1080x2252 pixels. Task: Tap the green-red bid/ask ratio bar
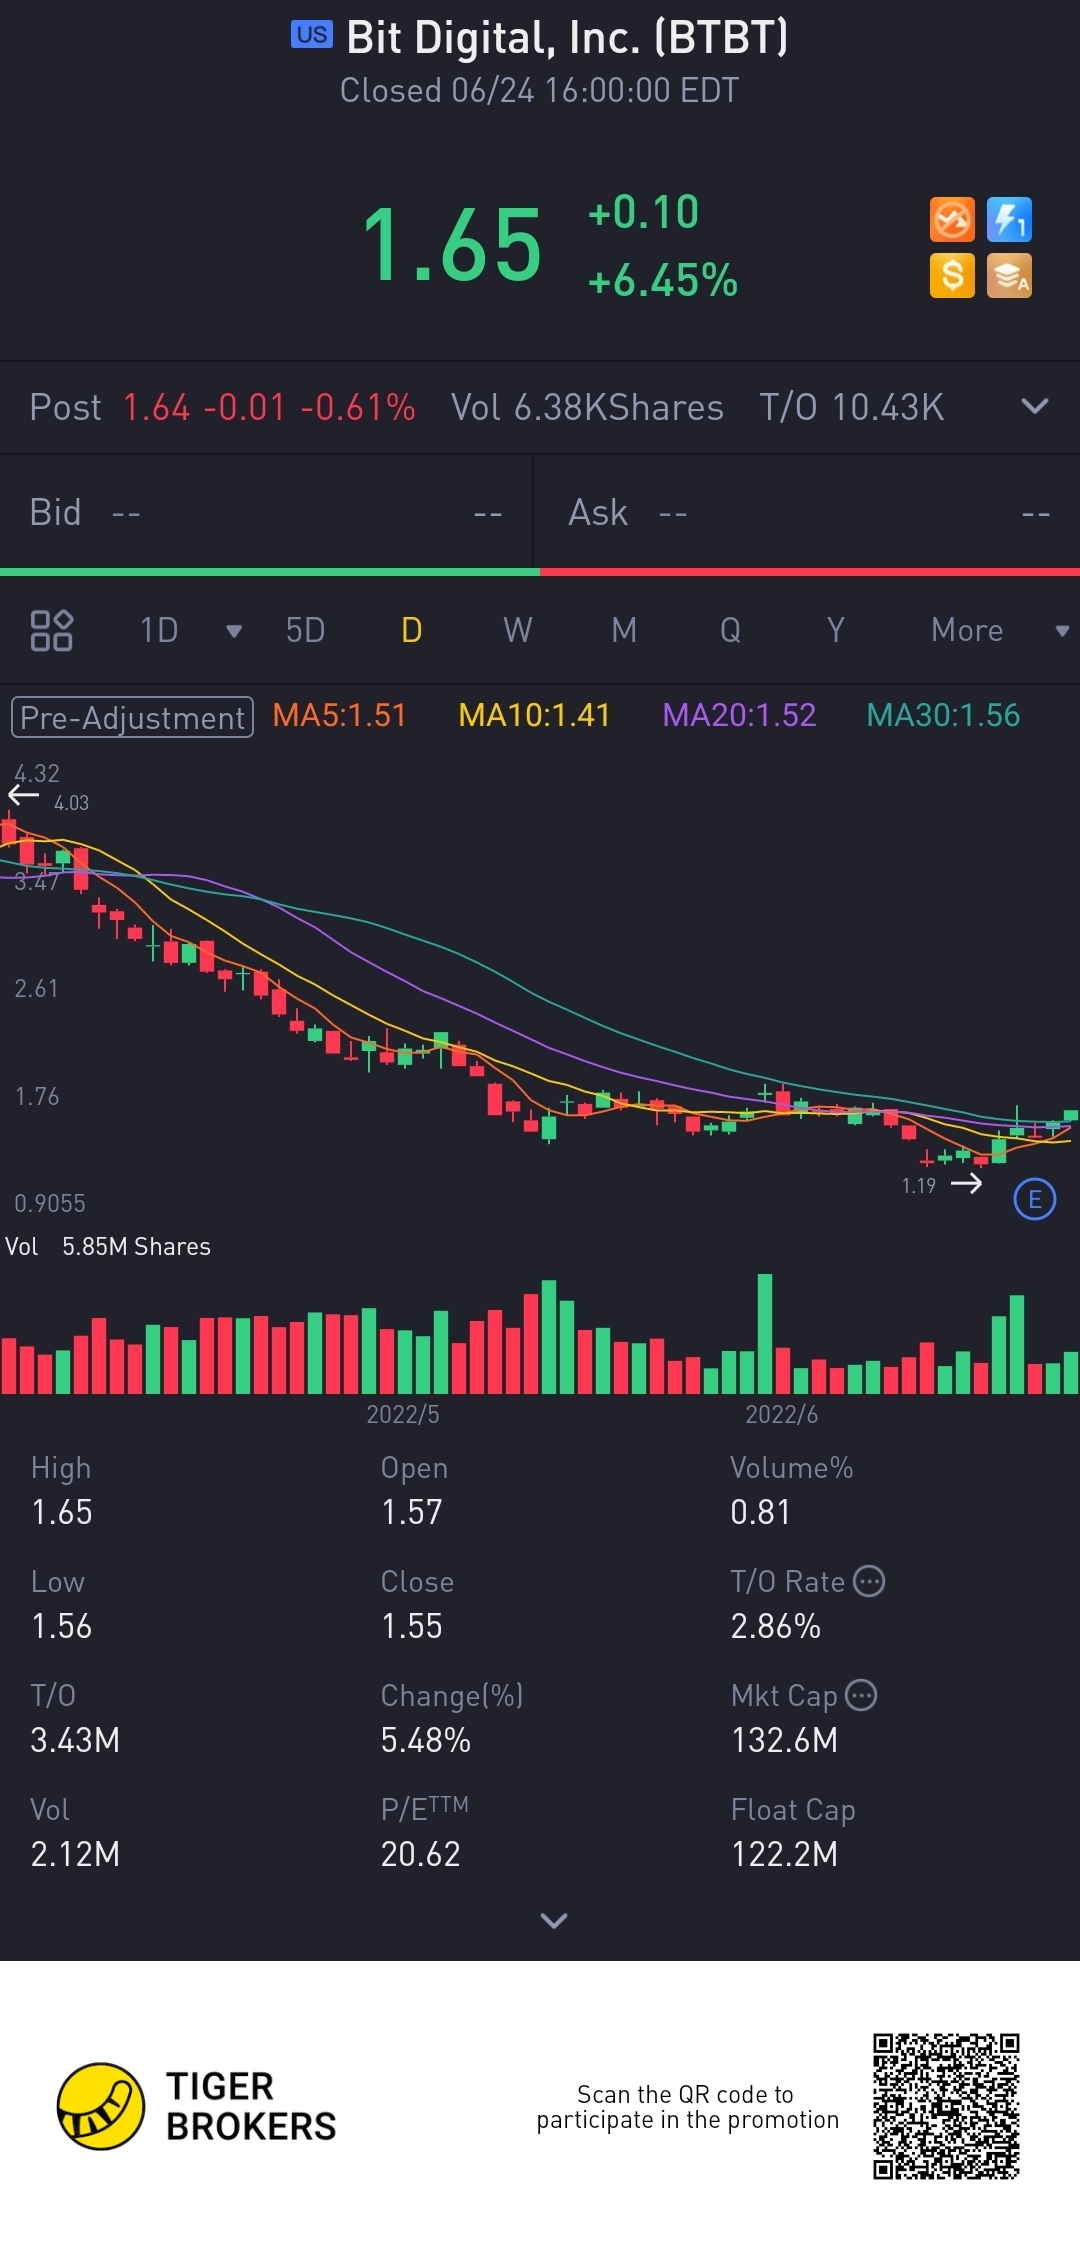coord(540,572)
